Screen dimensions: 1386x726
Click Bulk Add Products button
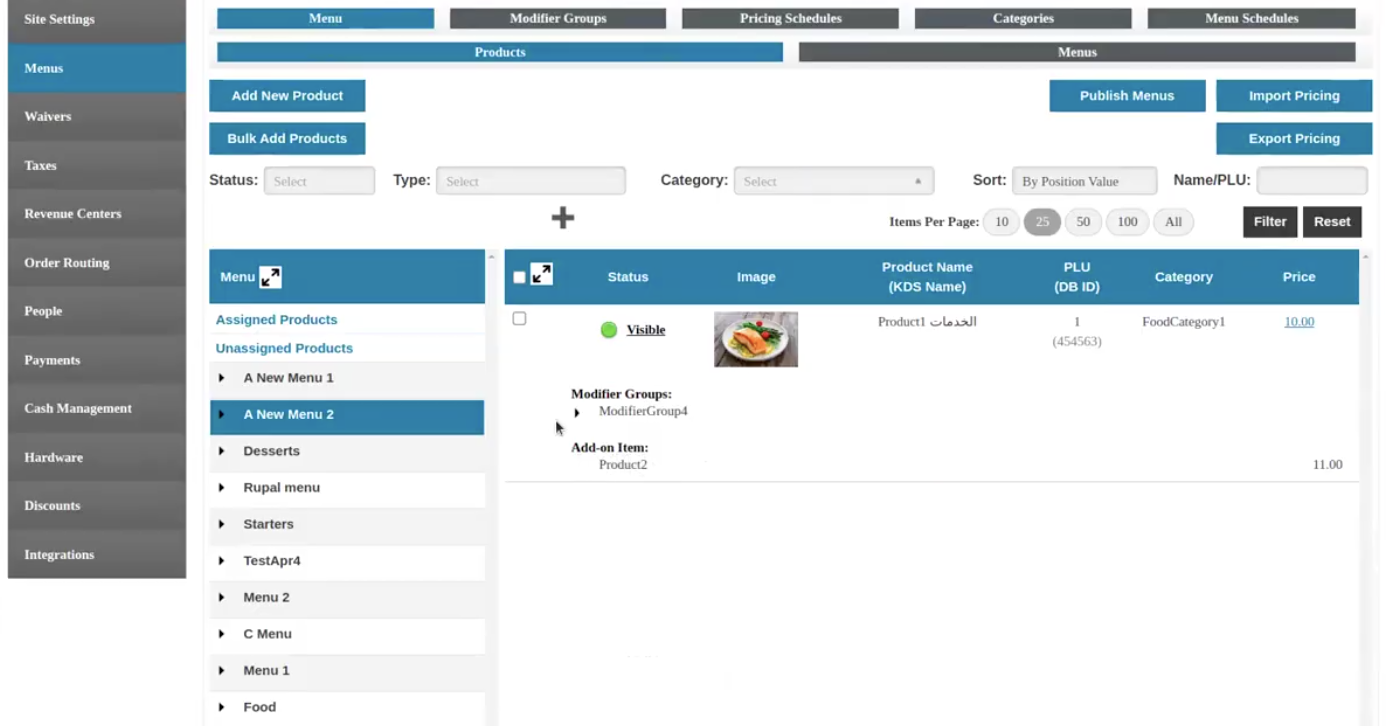pyautogui.click(x=287, y=139)
